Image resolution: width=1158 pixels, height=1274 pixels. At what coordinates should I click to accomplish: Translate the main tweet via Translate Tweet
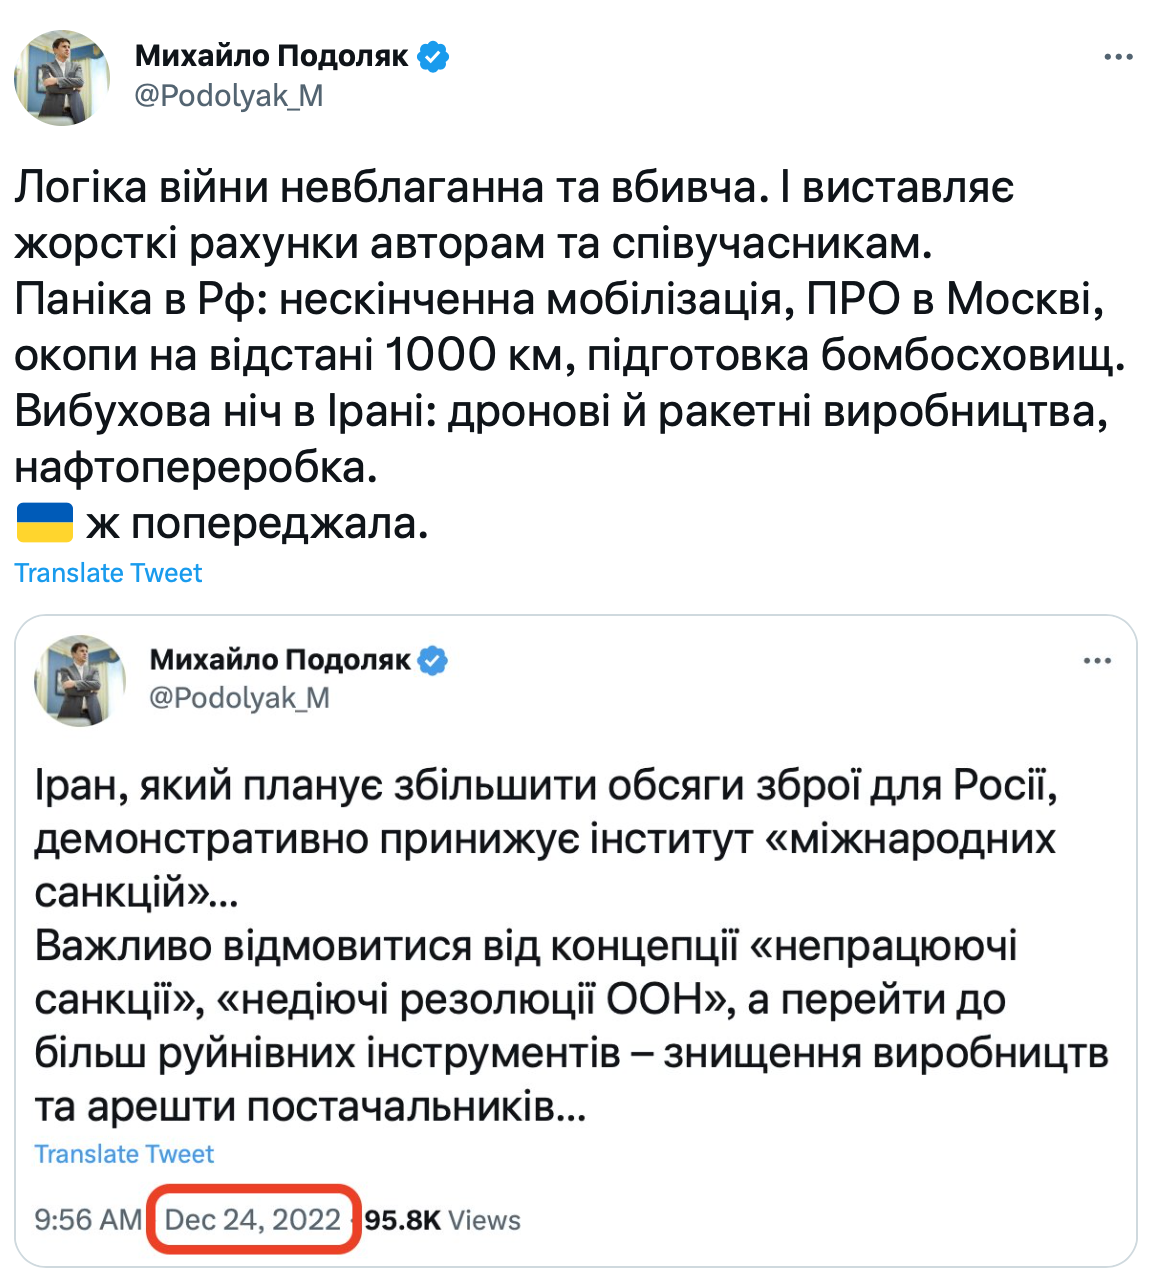pyautogui.click(x=108, y=573)
